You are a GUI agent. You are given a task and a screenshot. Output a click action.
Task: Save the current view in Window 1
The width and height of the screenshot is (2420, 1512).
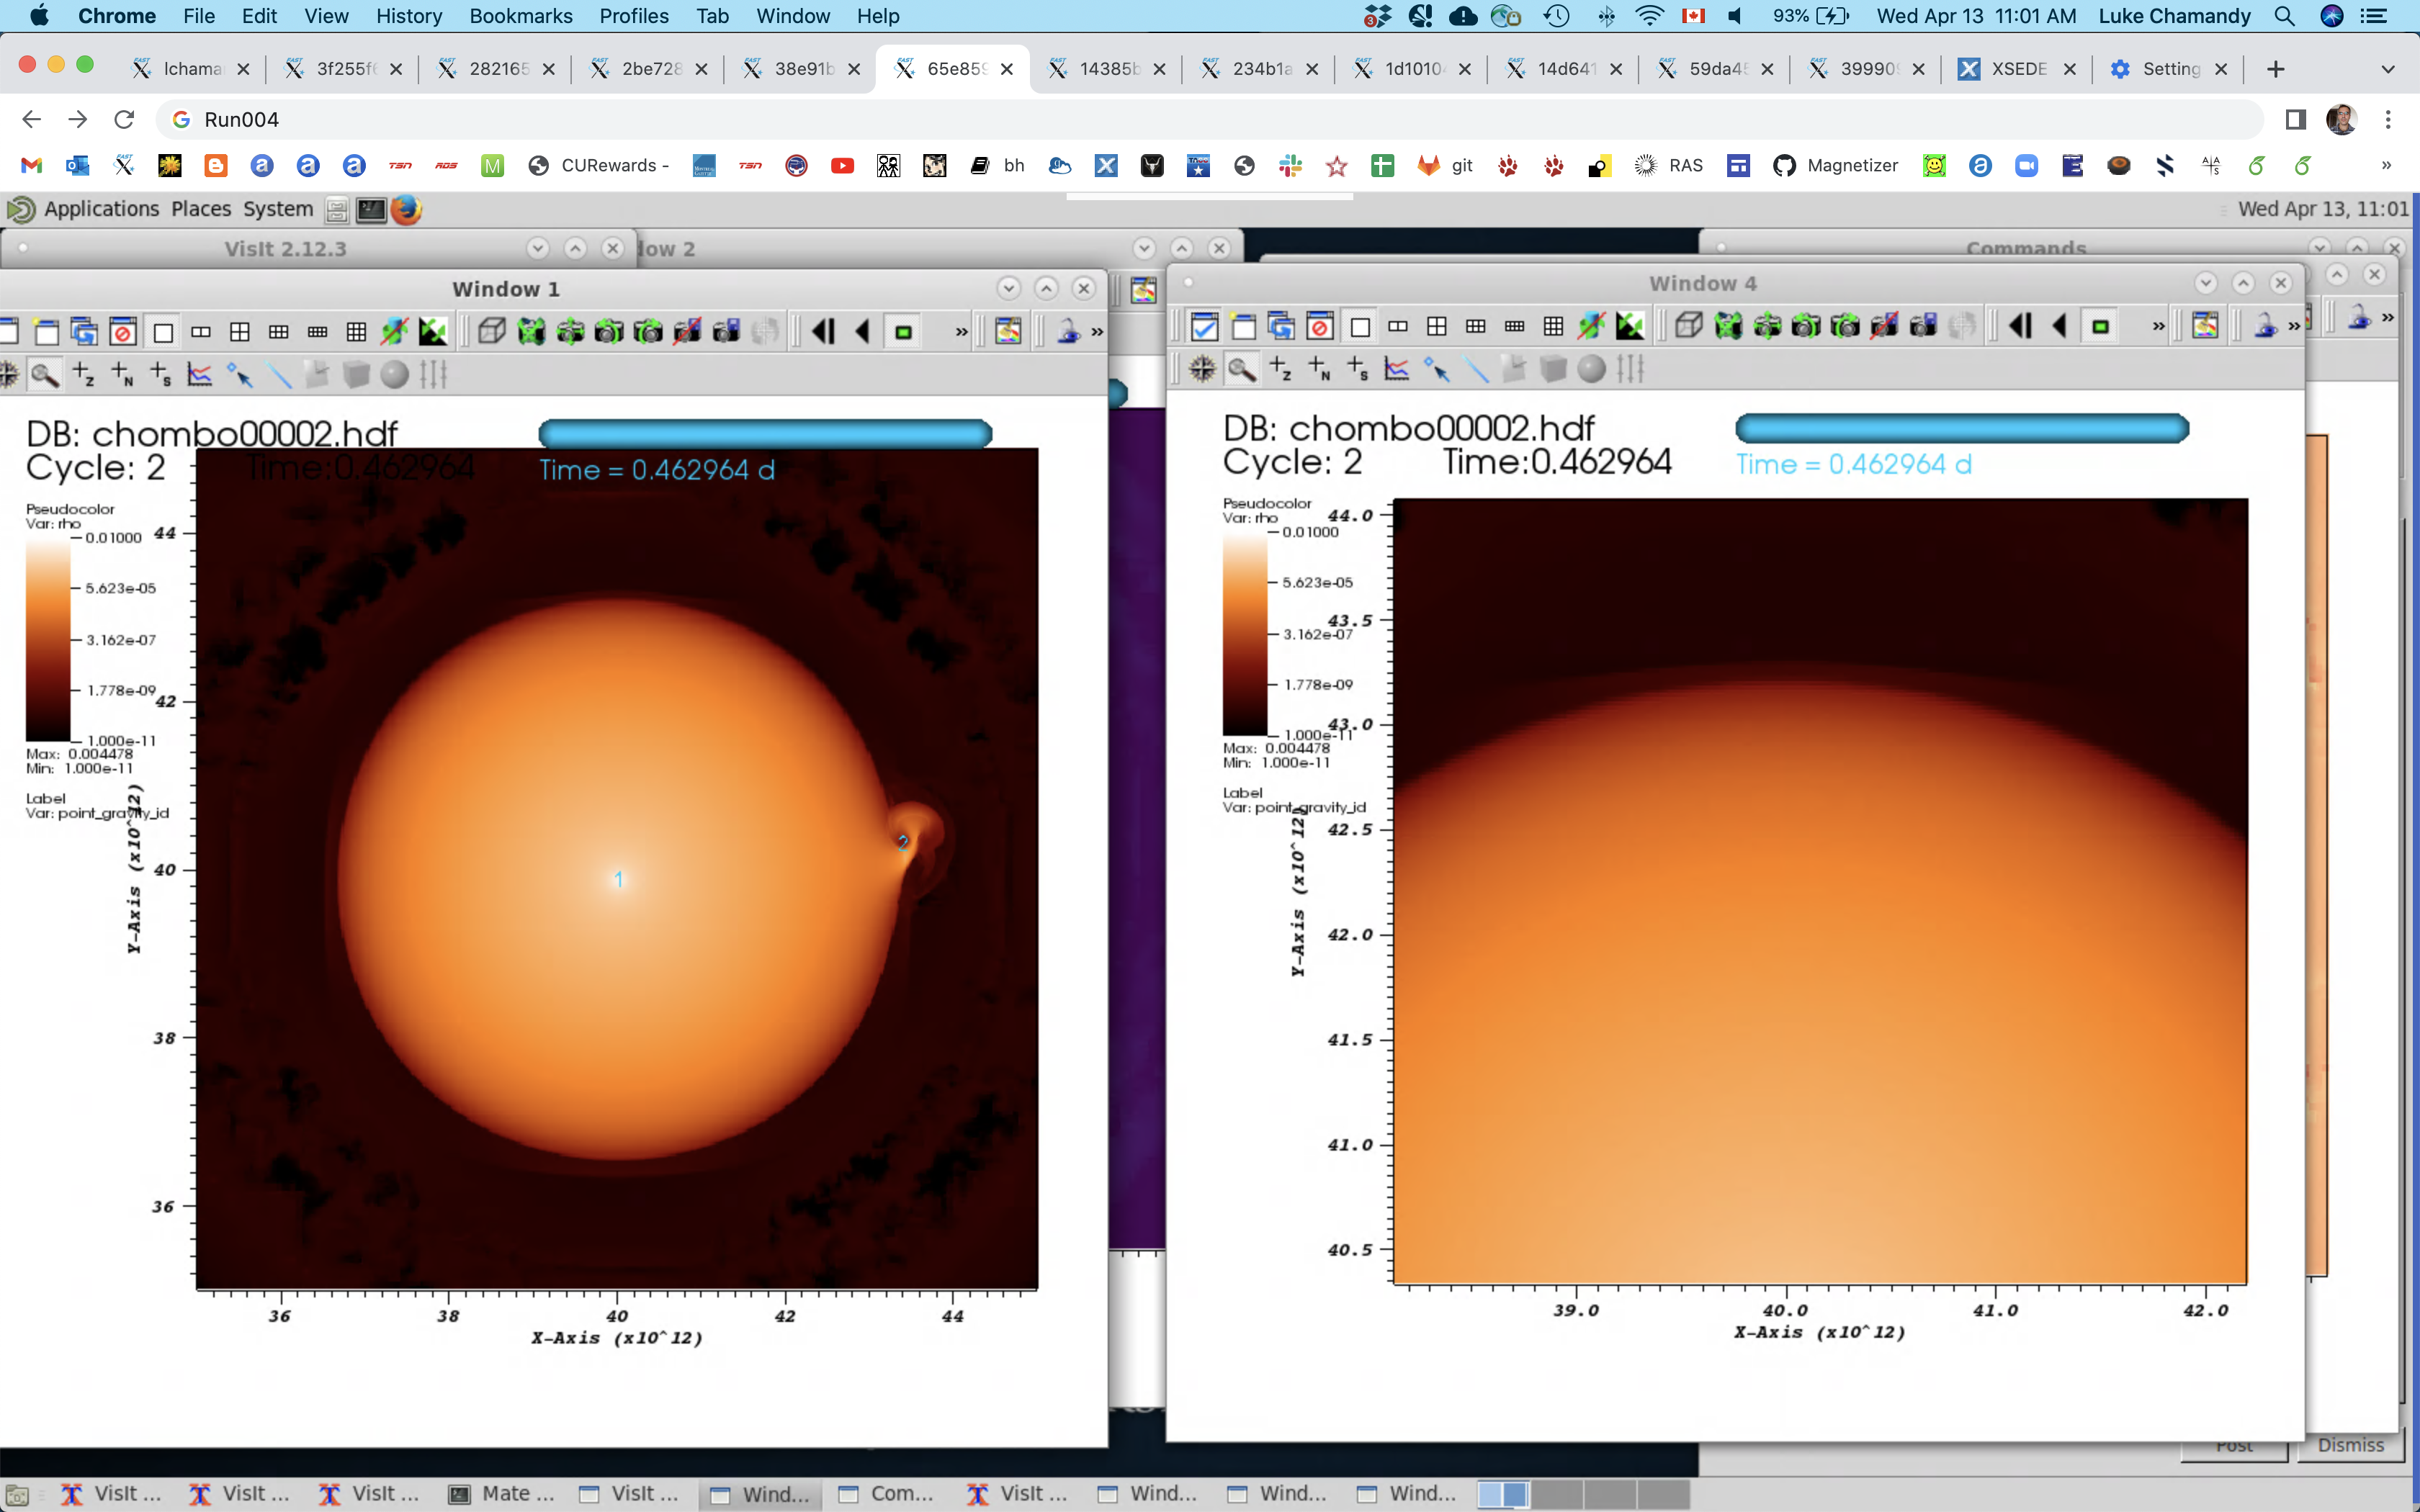tap(726, 332)
